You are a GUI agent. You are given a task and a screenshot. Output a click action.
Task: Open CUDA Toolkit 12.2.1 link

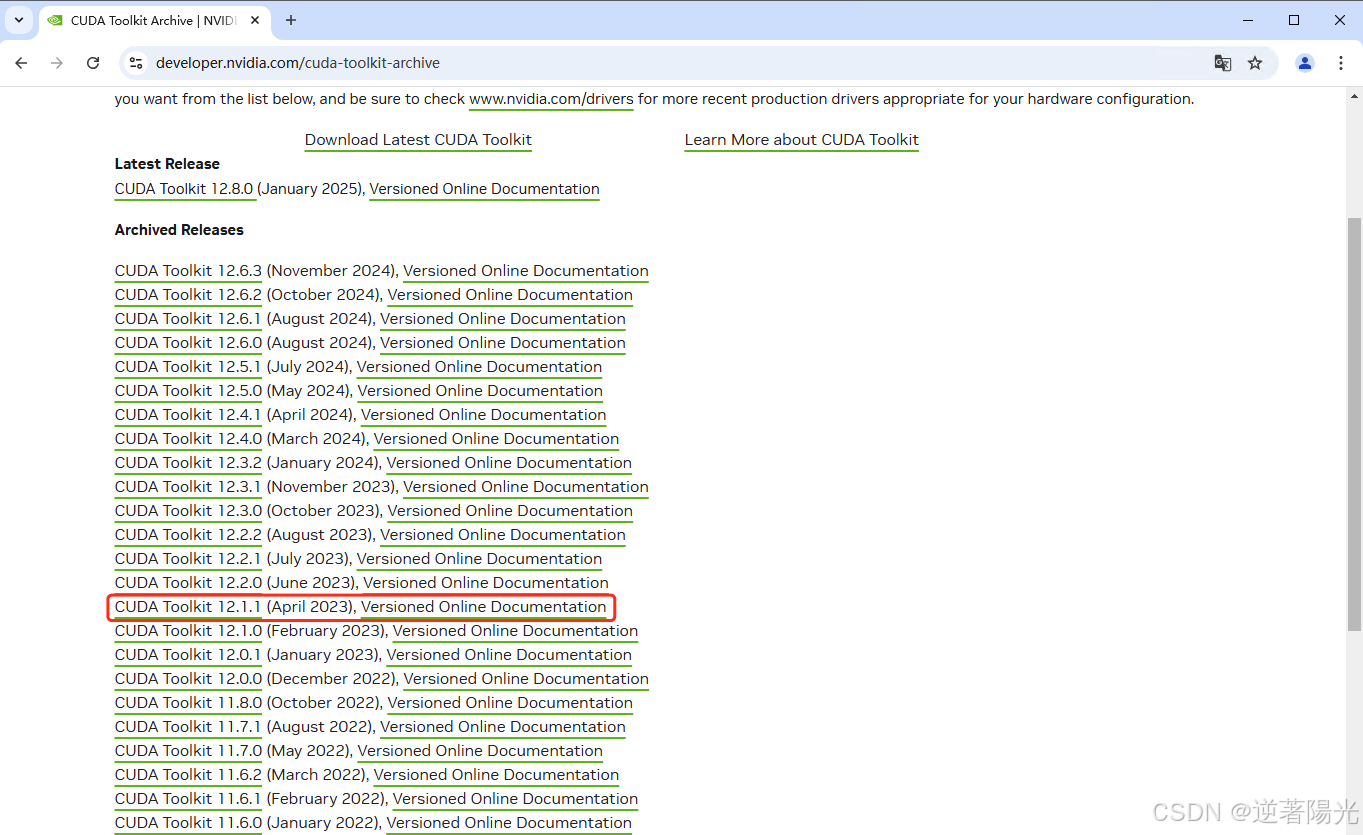(x=188, y=559)
